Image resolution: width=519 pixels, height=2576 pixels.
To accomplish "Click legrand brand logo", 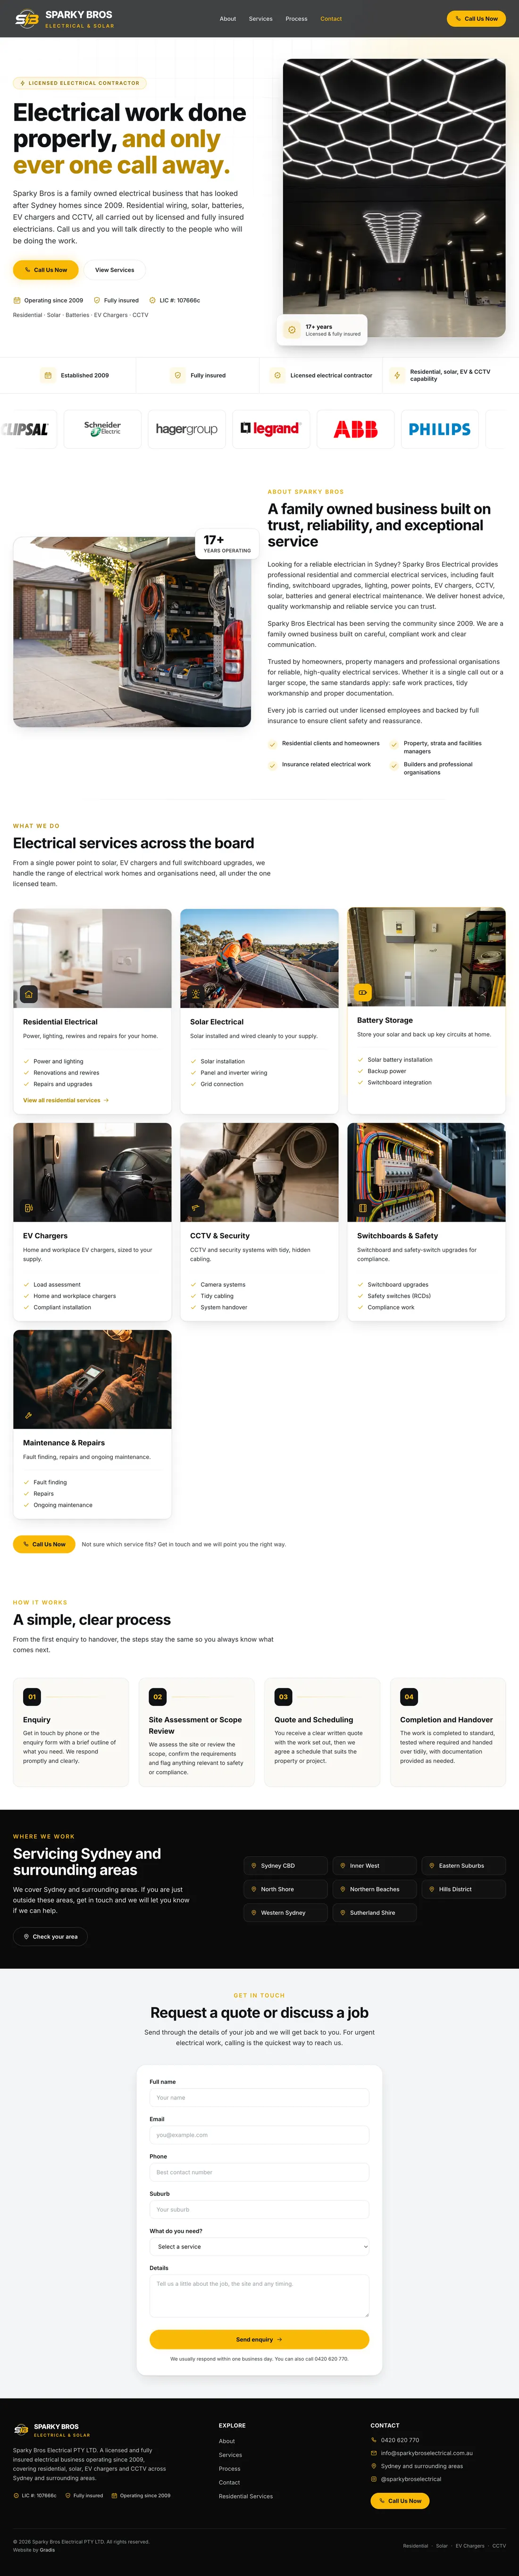I will [x=270, y=429].
